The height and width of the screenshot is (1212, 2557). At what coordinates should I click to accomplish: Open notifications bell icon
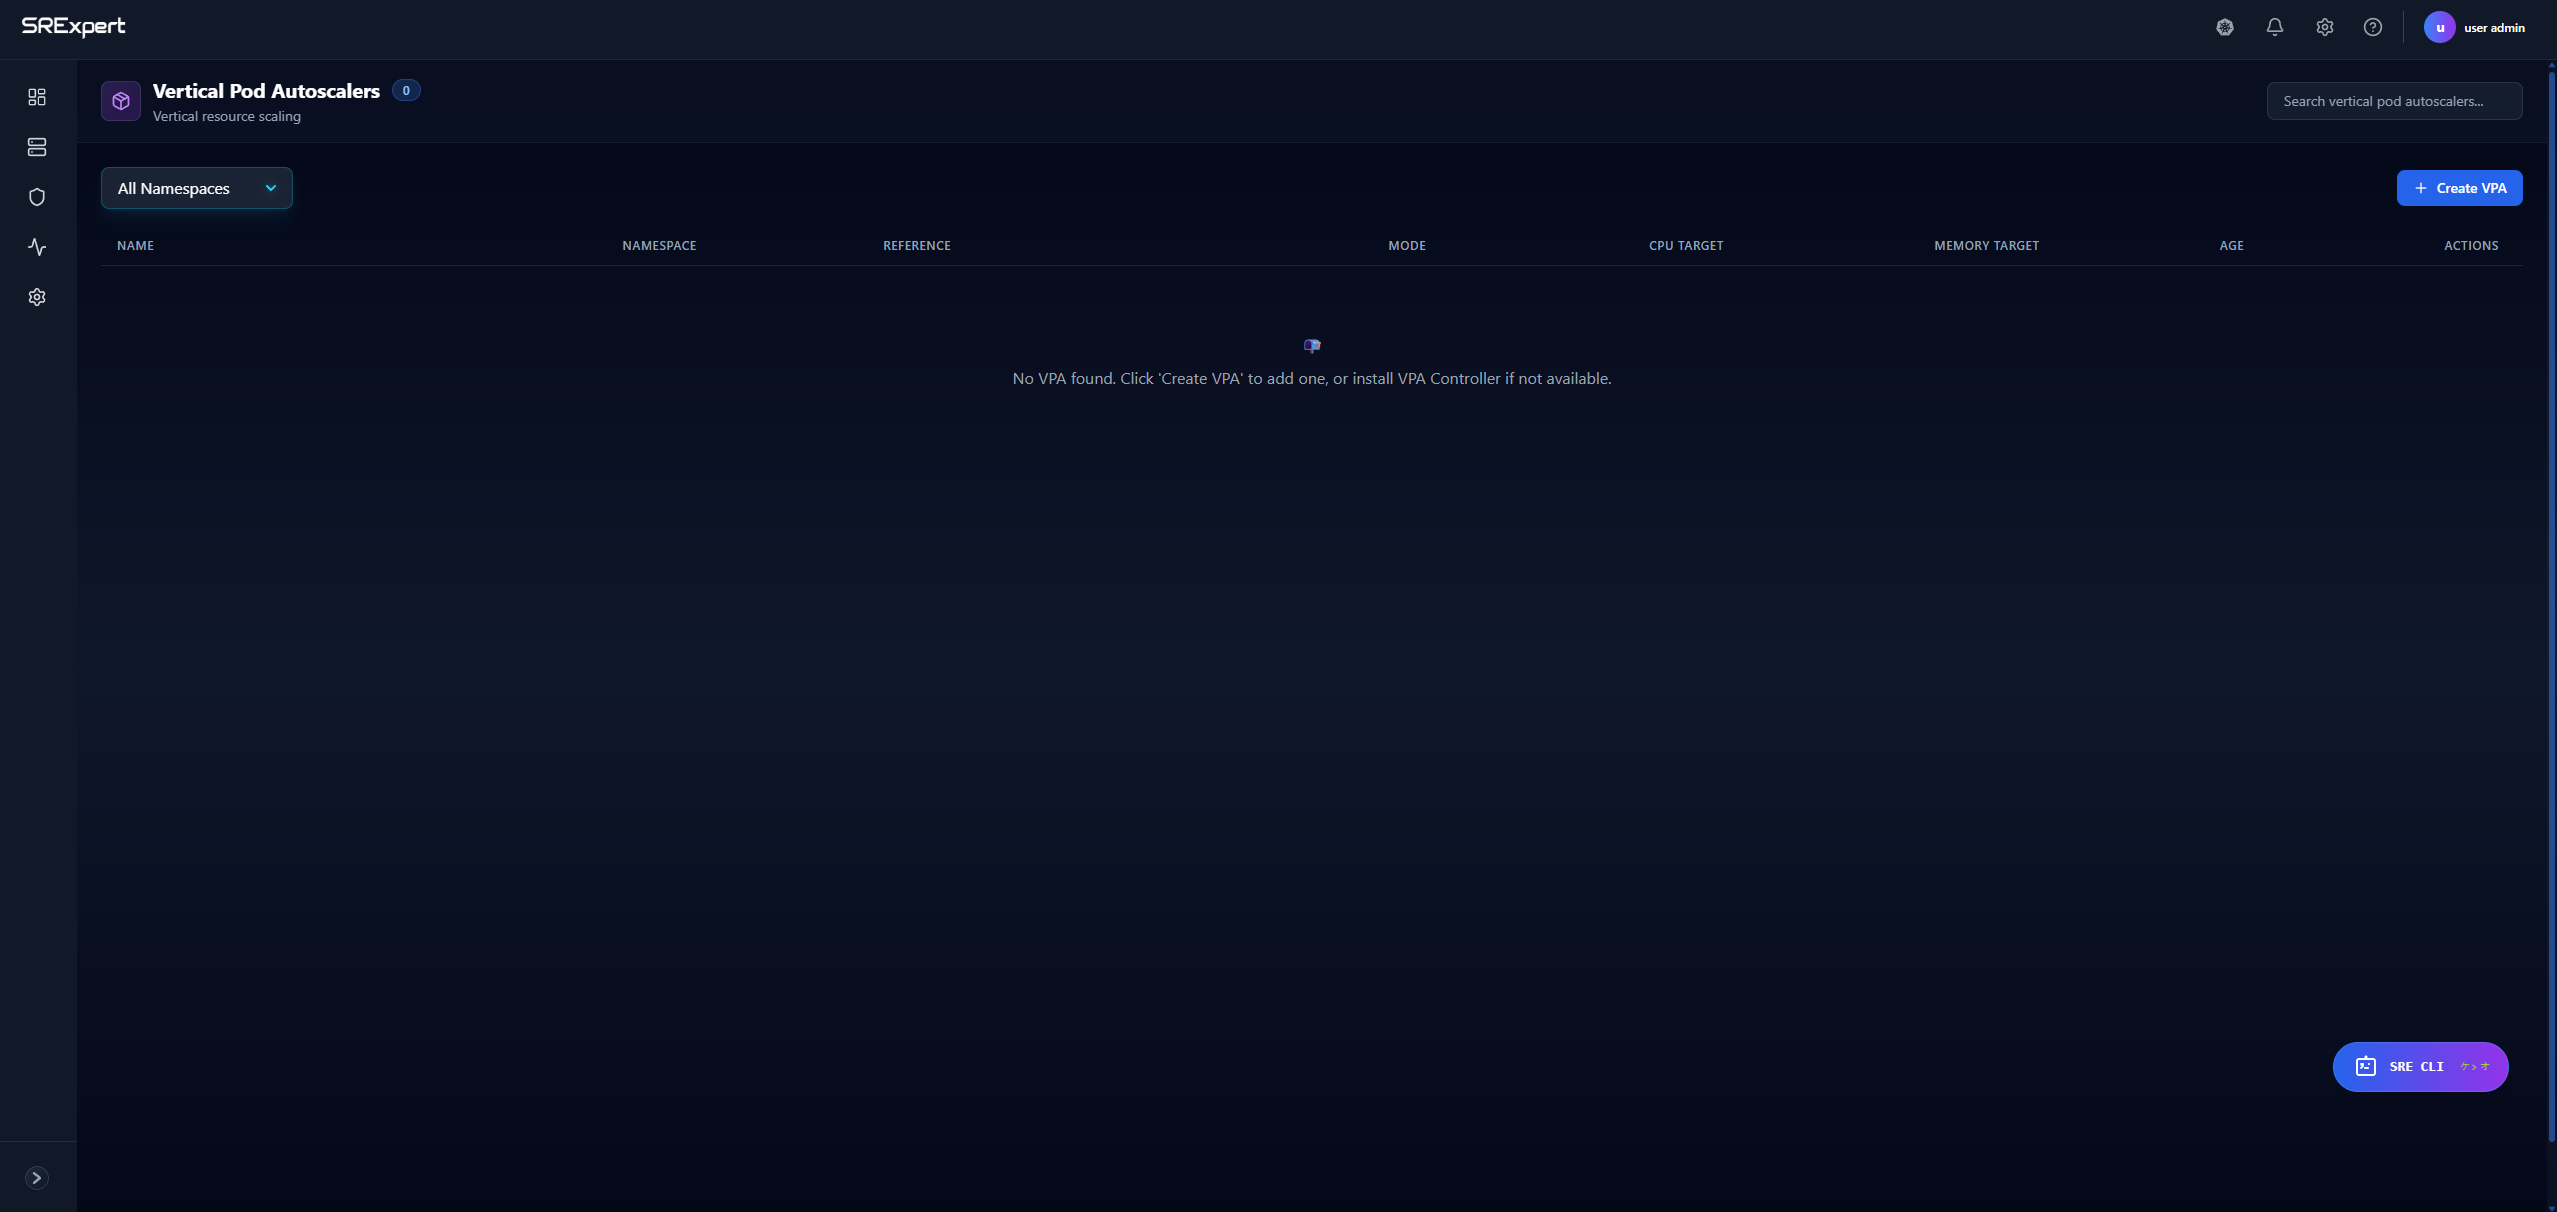[2274, 28]
